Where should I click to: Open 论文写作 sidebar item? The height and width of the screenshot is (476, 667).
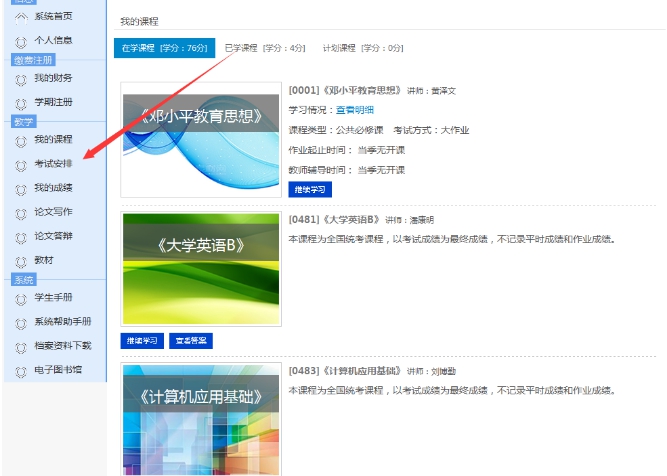pyautogui.click(x=54, y=211)
